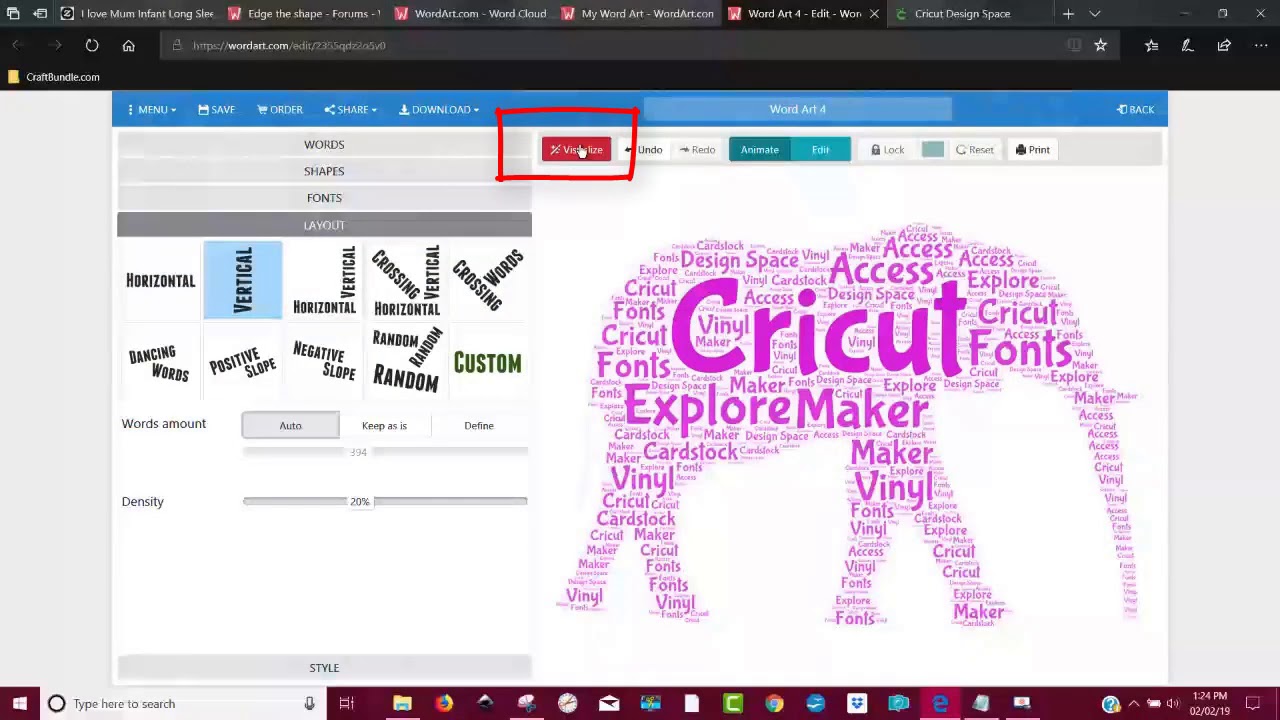Viewport: 1280px width, 720px height.
Task: Select the Random layout icon
Action: coord(406,363)
